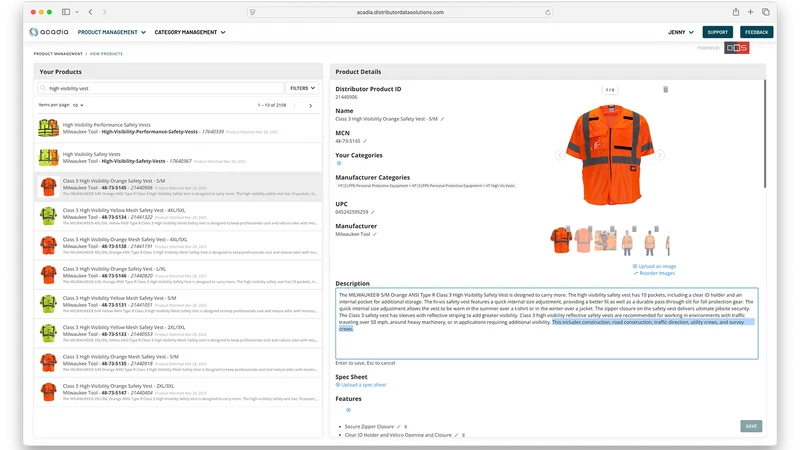Click the search magnifier icon in Your Products
Screen dimensions: 800x450
tap(43, 88)
